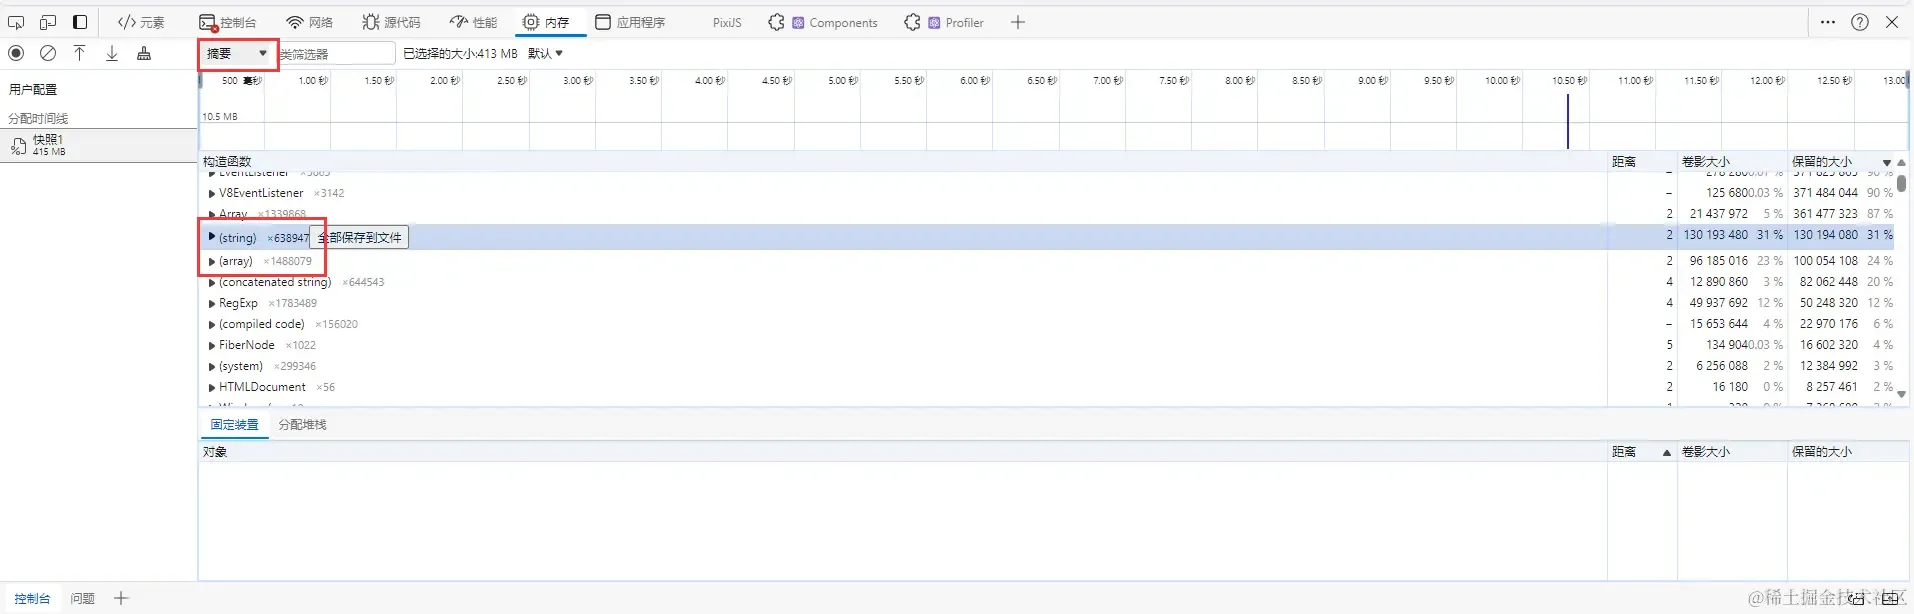Image resolution: width=1914 pixels, height=614 pixels.
Task: Open DevTools help with the question mark icon
Action: pyautogui.click(x=1860, y=22)
